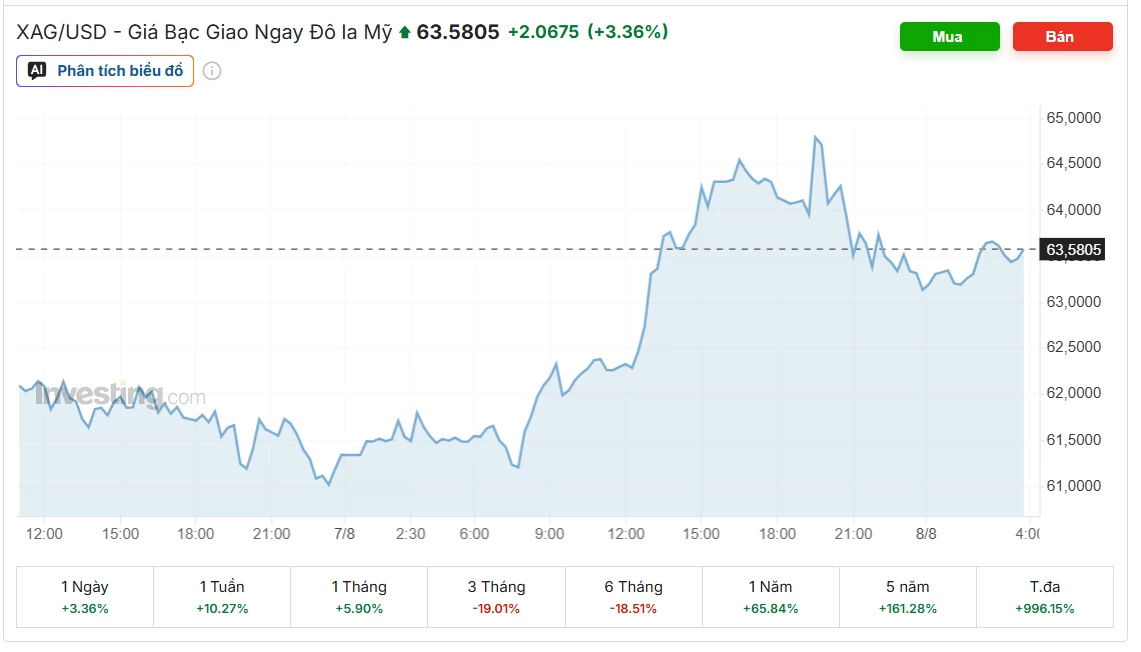Select the 1 Ngày timeframe tab

coord(85,597)
